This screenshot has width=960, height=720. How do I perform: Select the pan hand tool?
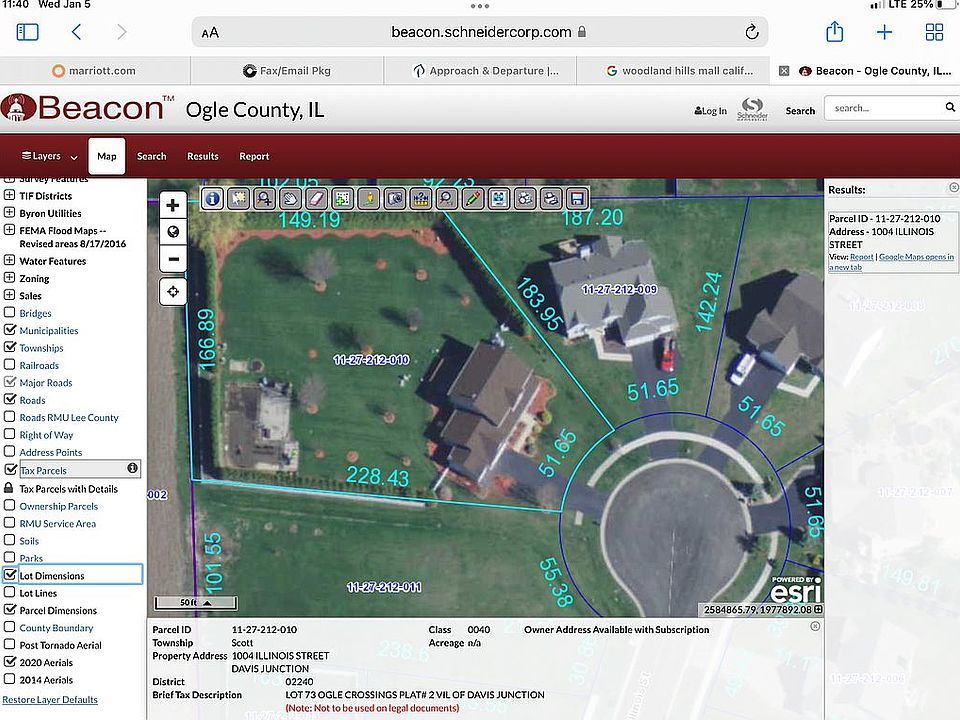click(x=290, y=198)
